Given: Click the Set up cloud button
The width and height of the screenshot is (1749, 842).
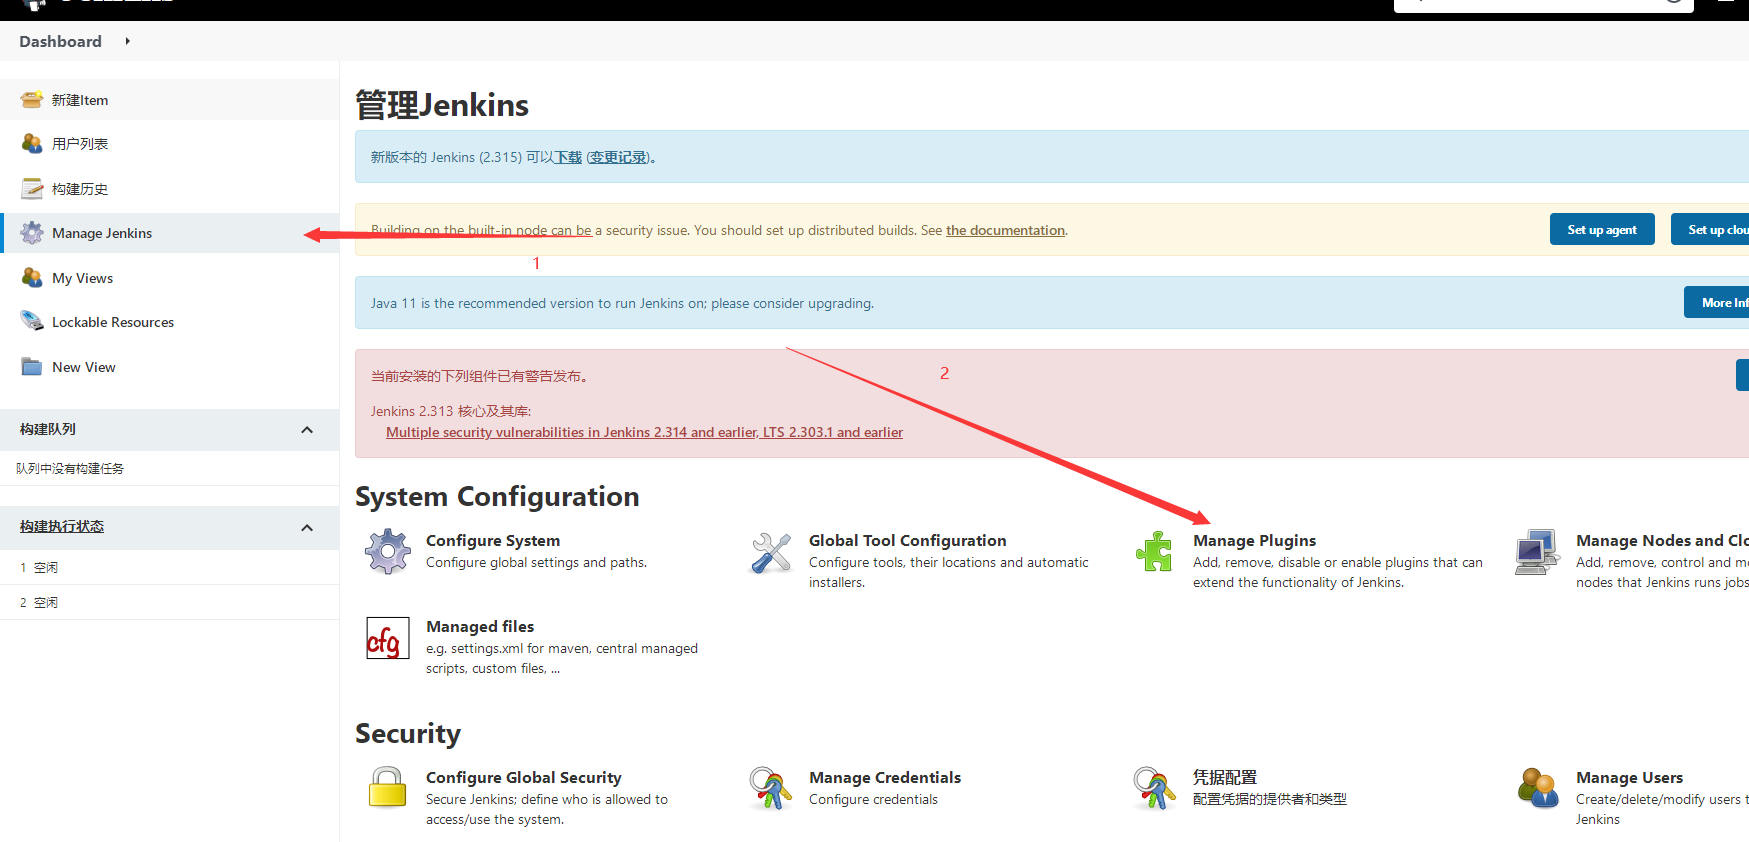Looking at the screenshot, I should 1710,229.
